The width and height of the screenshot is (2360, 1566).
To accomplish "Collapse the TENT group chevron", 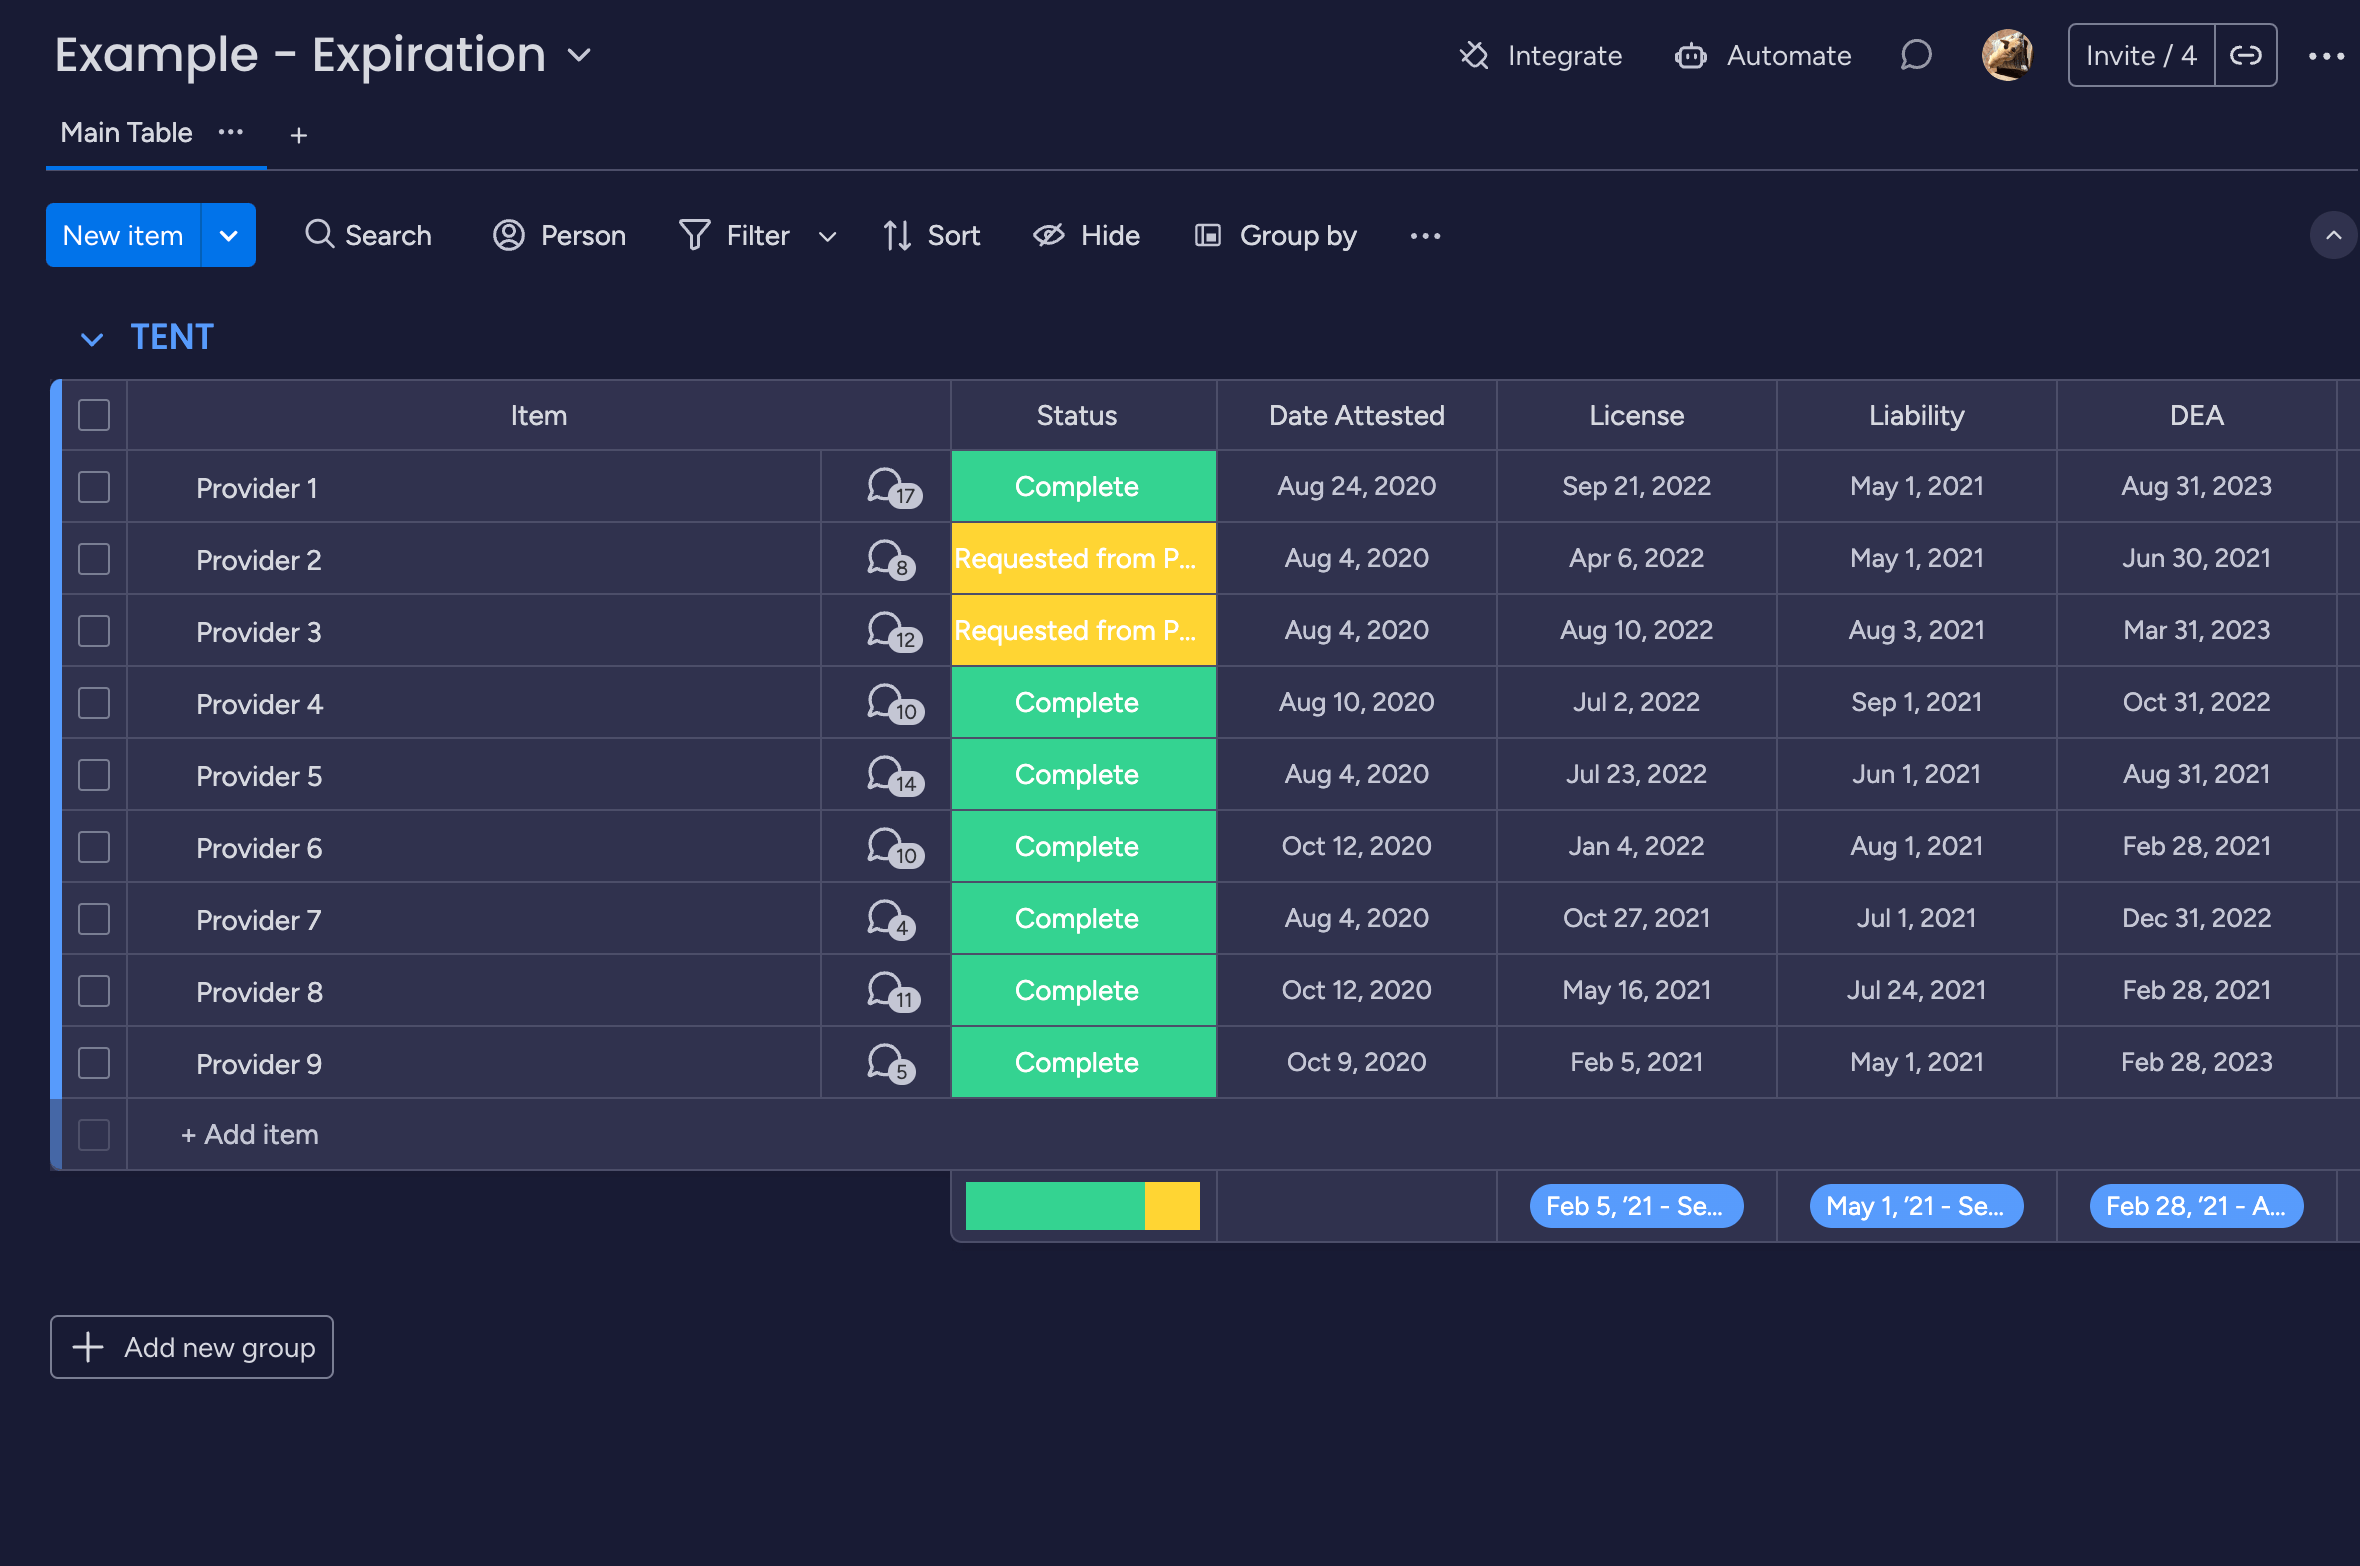I will click(x=92, y=339).
